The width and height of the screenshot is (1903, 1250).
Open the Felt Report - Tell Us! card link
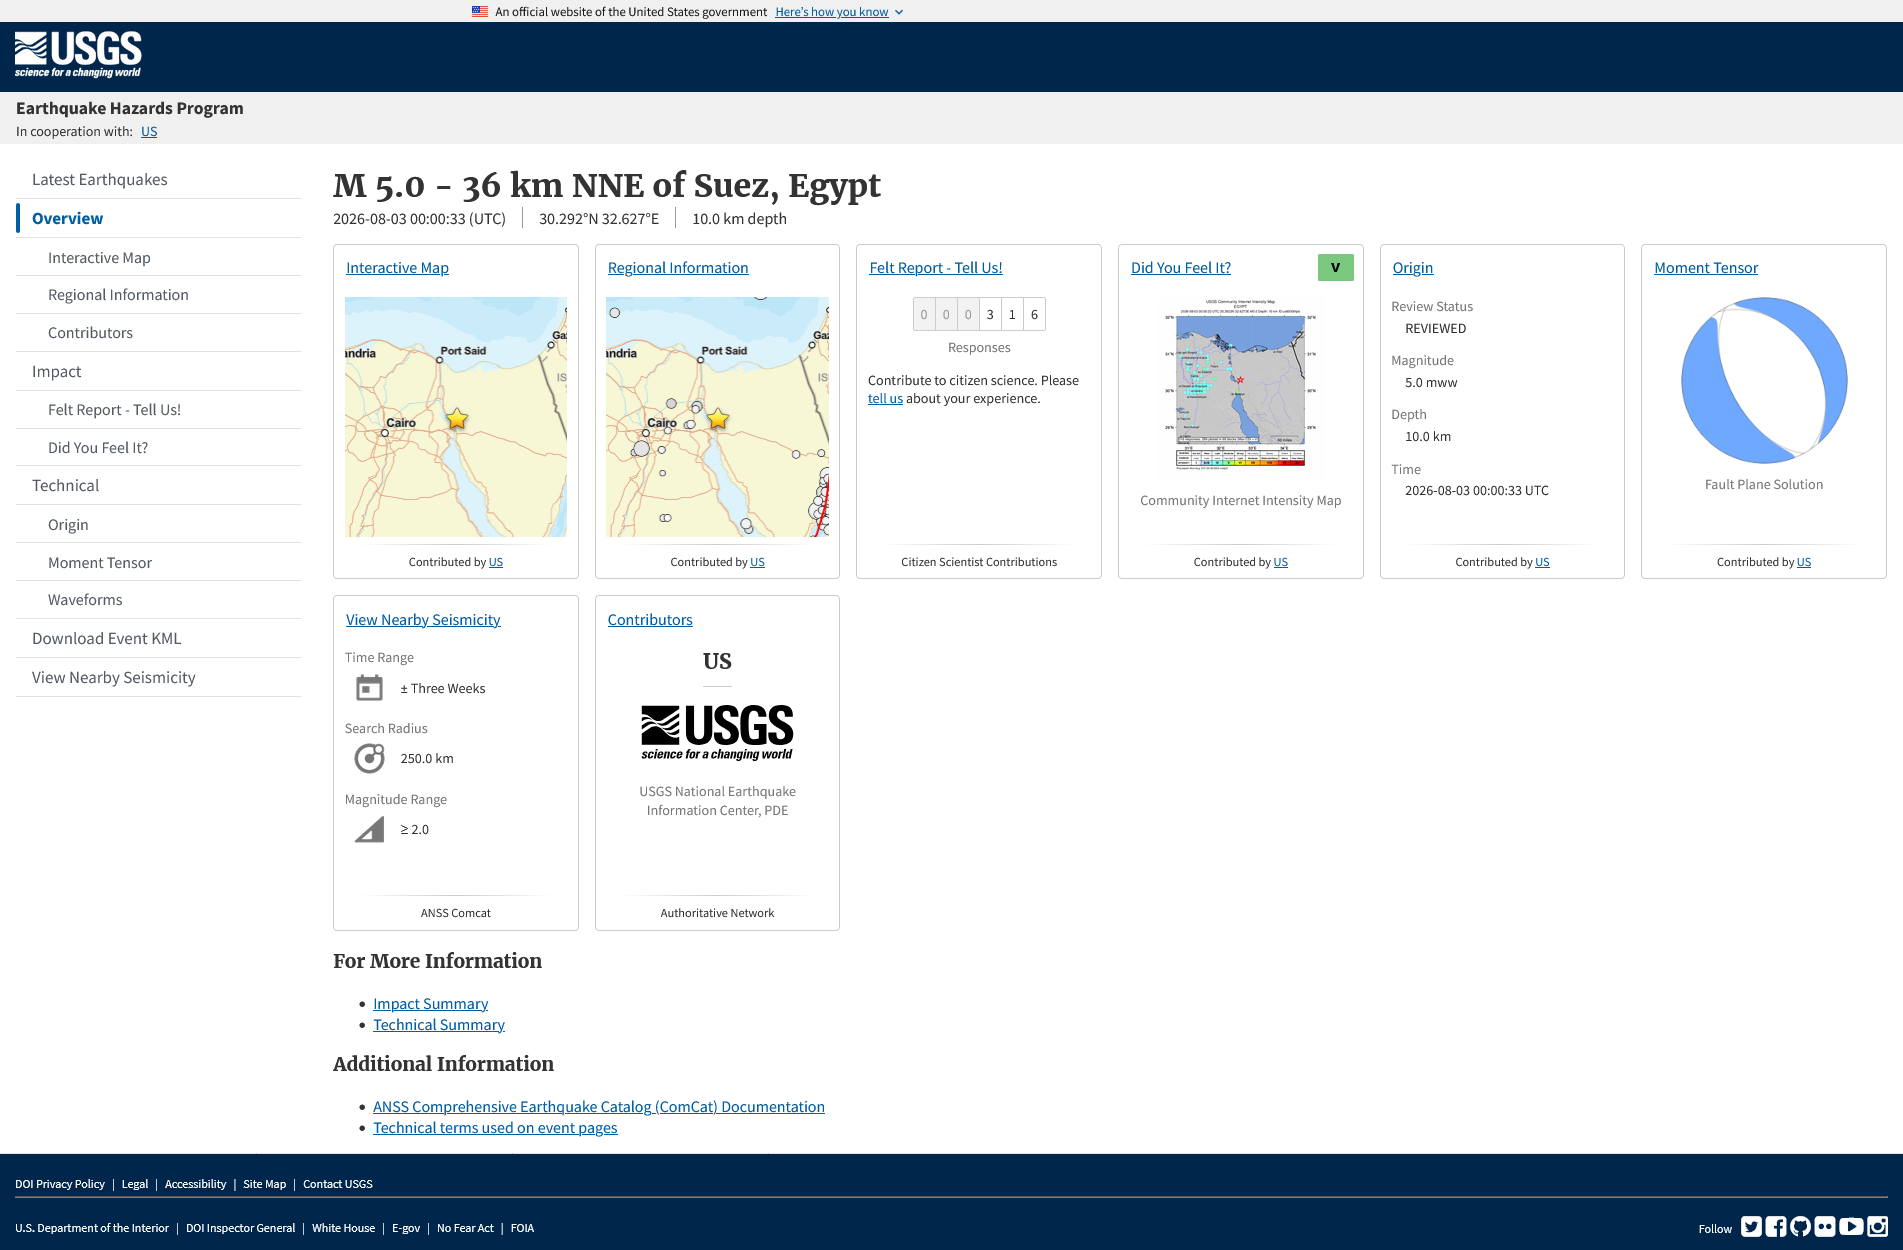[x=936, y=268]
